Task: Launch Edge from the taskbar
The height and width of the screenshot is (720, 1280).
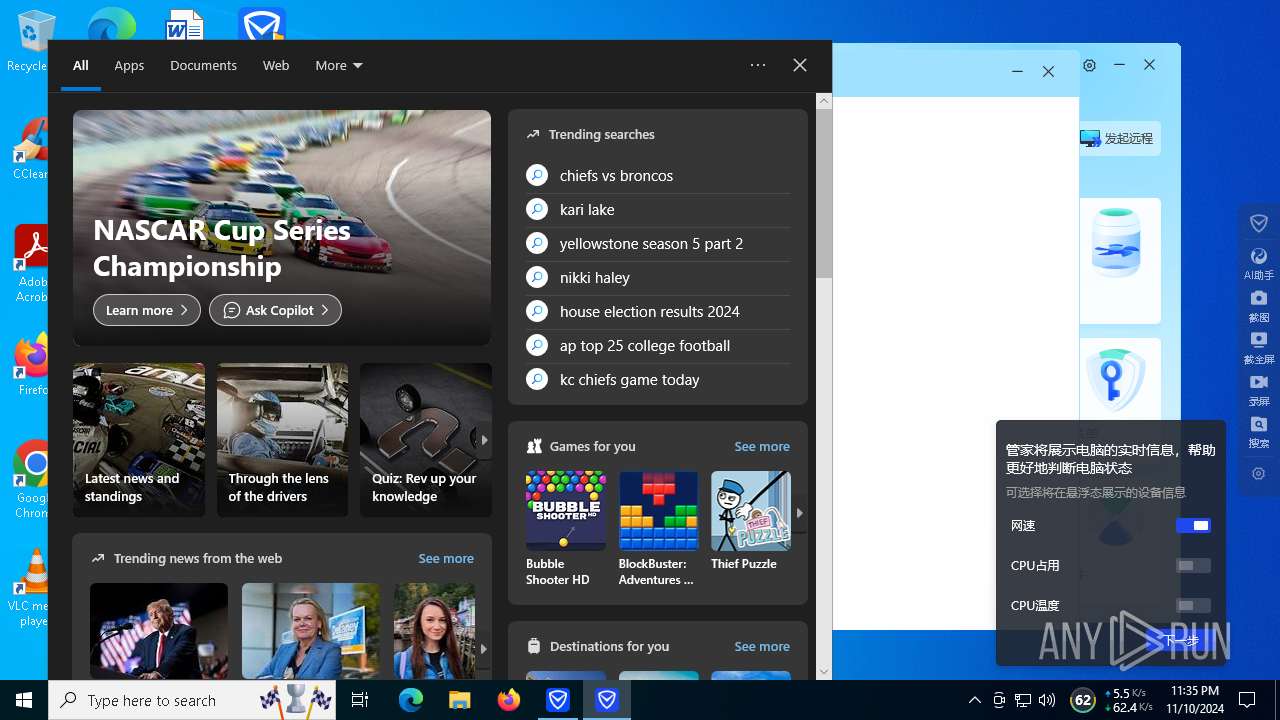Action: [x=411, y=700]
